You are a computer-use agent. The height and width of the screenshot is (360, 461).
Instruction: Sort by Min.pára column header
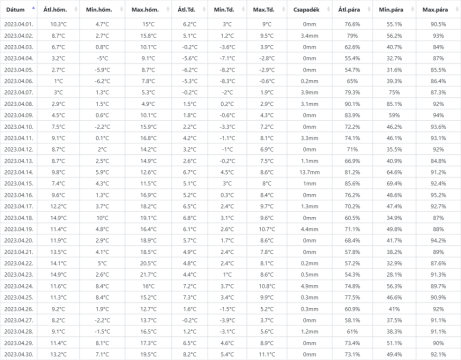pos(391,10)
